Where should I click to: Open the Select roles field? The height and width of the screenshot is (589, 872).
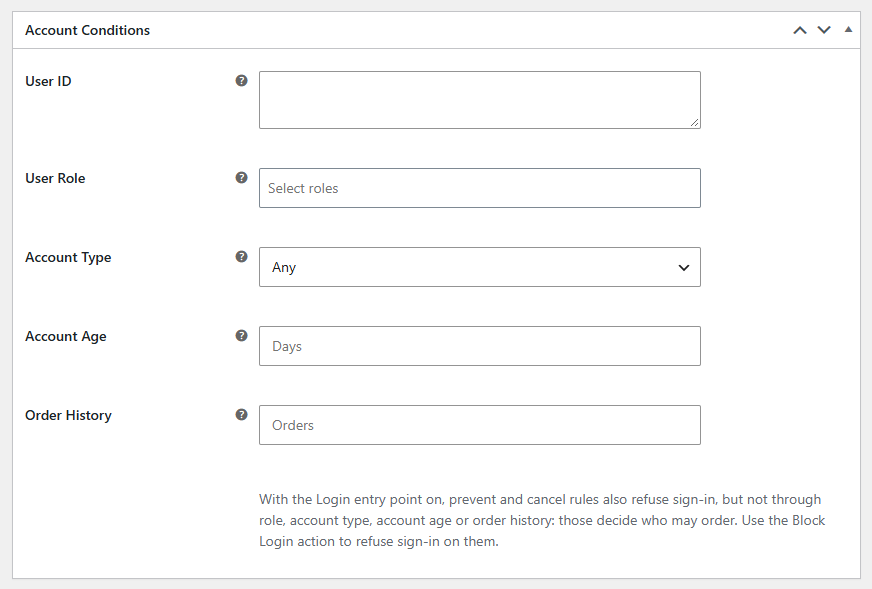click(479, 188)
